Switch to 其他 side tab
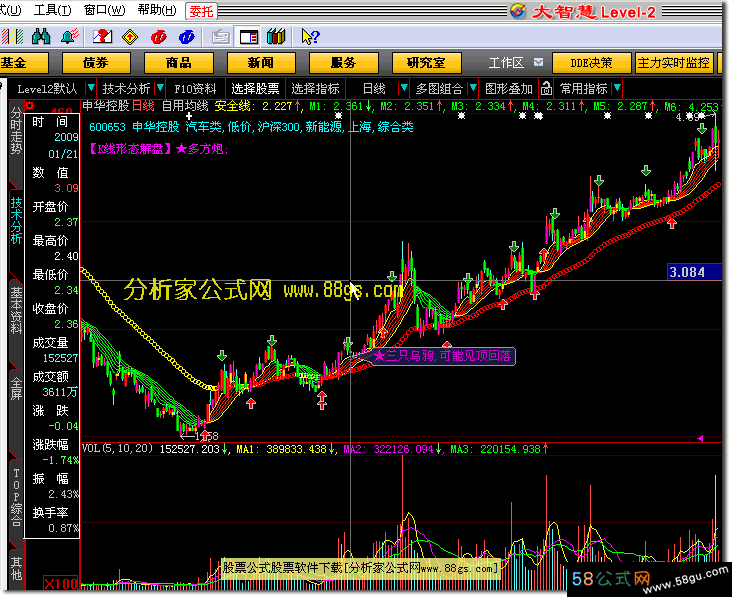This screenshot has width=732, height=597. tap(16, 568)
